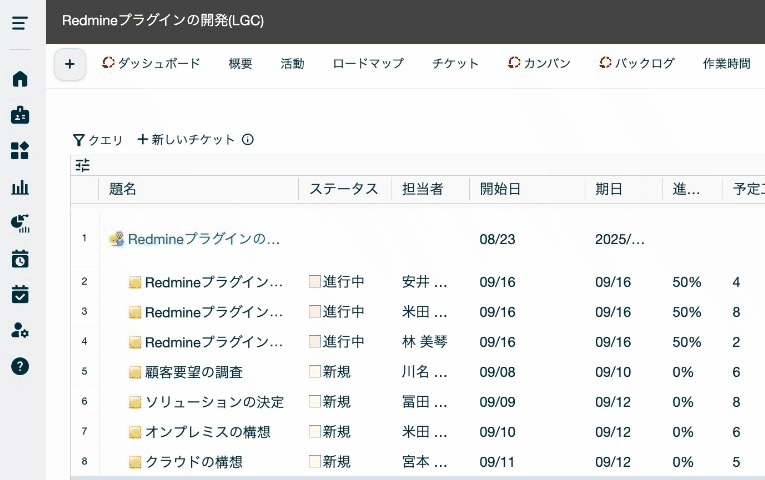Click the ticket icon beside クラウドの構想
The height and width of the screenshot is (480, 765).
click(135, 462)
